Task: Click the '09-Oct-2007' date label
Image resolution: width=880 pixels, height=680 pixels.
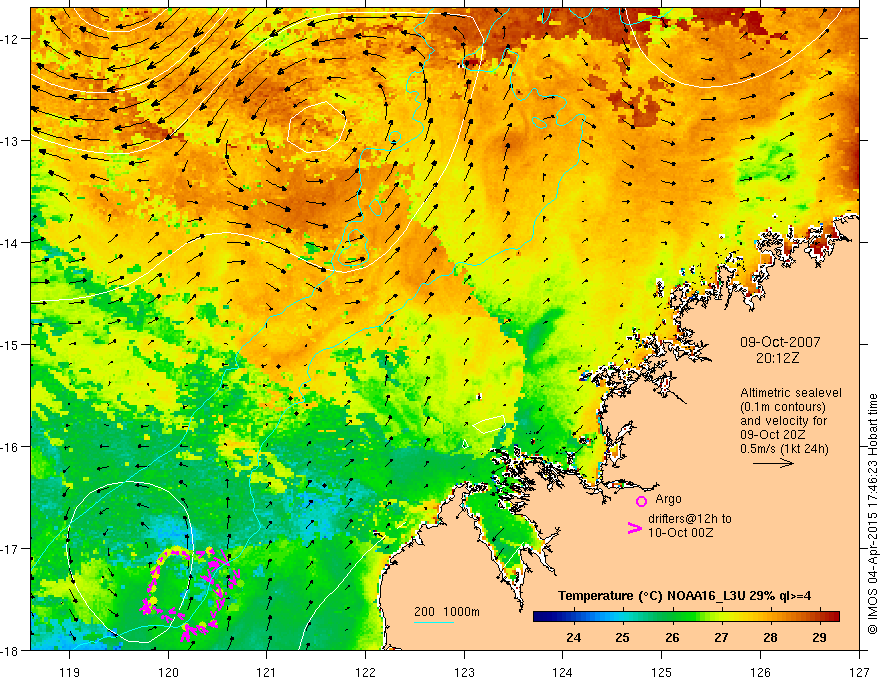Action: coord(780,342)
